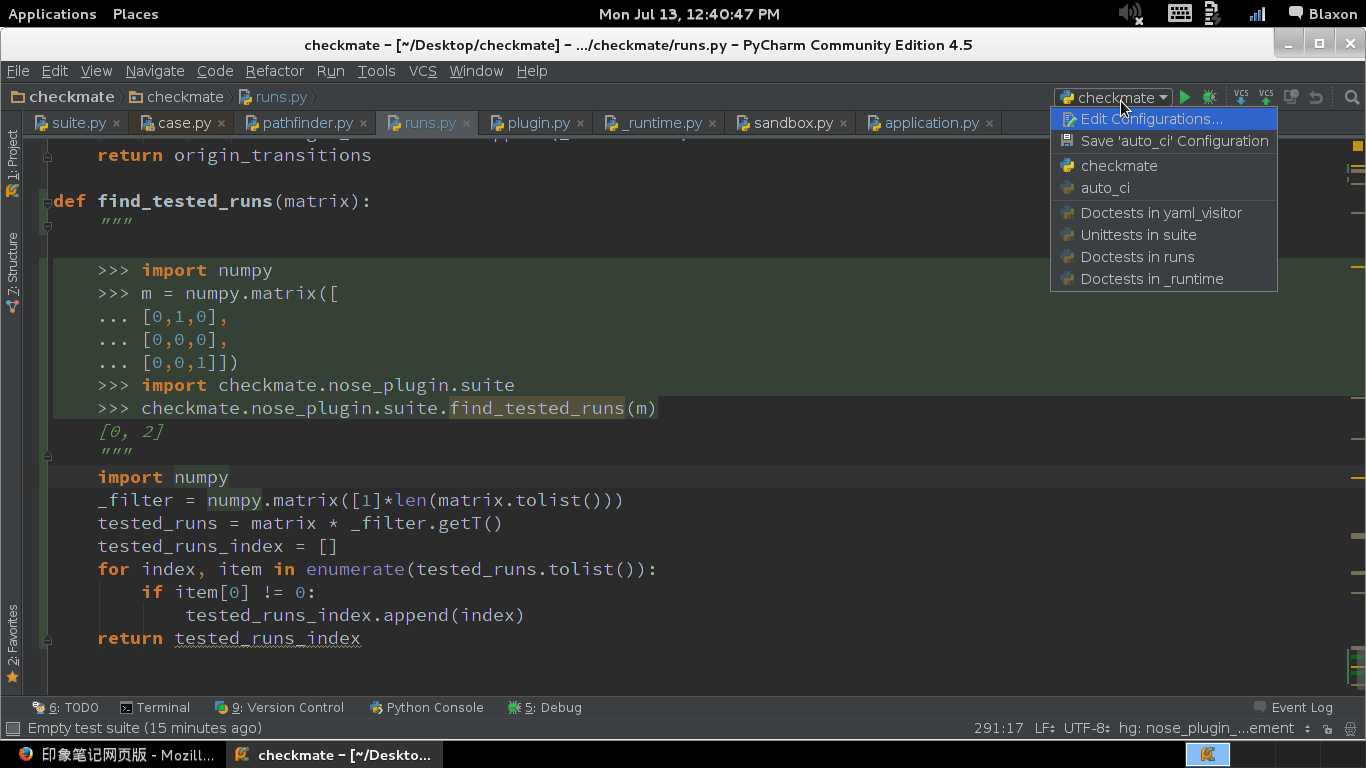Open the Navigate menu
1366x768 pixels.
pyautogui.click(x=155, y=71)
